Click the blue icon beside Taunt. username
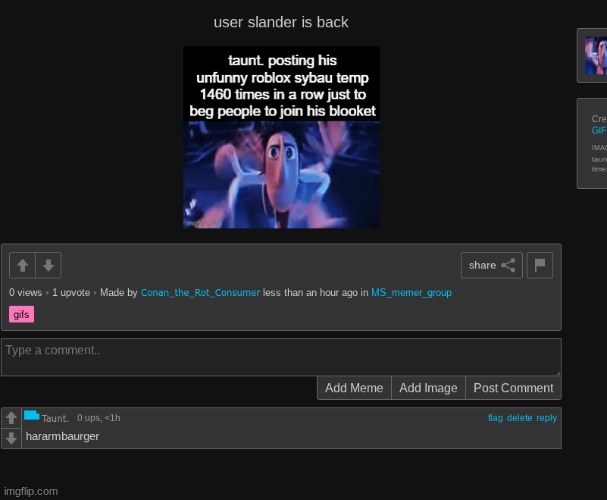607x500 pixels. click(31, 416)
